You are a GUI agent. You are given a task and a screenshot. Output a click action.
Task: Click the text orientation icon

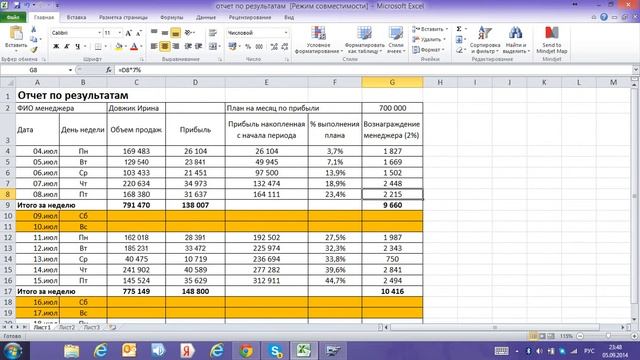(188, 33)
